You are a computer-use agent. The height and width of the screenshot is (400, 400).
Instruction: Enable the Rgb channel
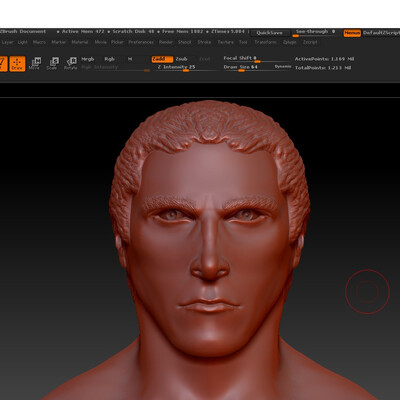pyautogui.click(x=109, y=59)
